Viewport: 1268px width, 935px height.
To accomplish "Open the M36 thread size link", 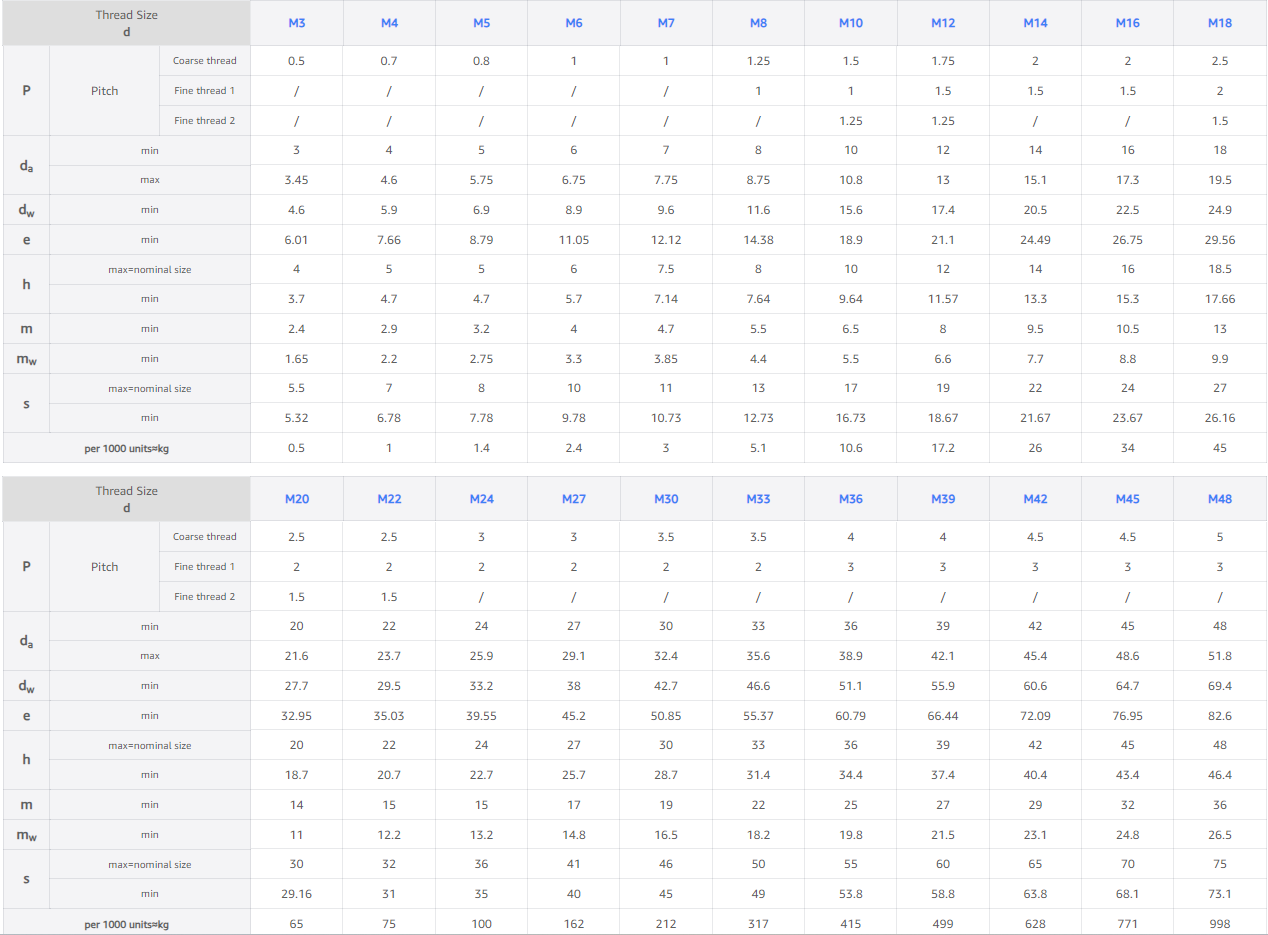I will pos(851,499).
